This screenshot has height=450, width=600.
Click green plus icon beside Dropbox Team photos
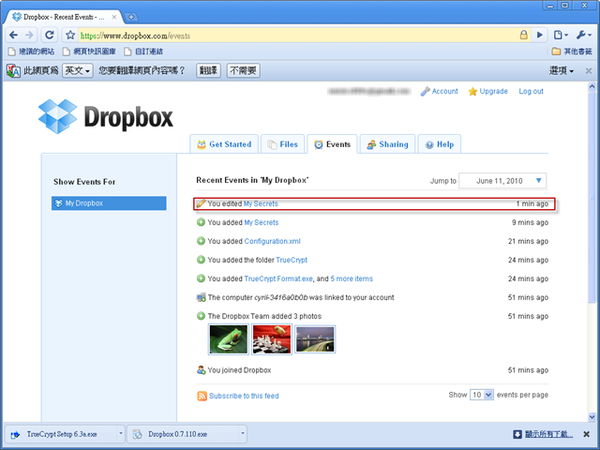tap(201, 316)
